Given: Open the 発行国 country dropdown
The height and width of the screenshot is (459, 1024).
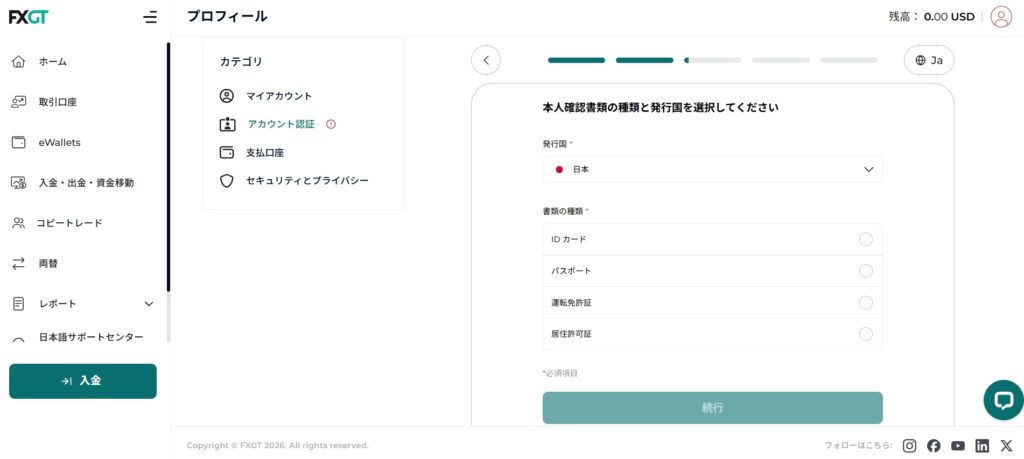Looking at the screenshot, I should coord(712,170).
